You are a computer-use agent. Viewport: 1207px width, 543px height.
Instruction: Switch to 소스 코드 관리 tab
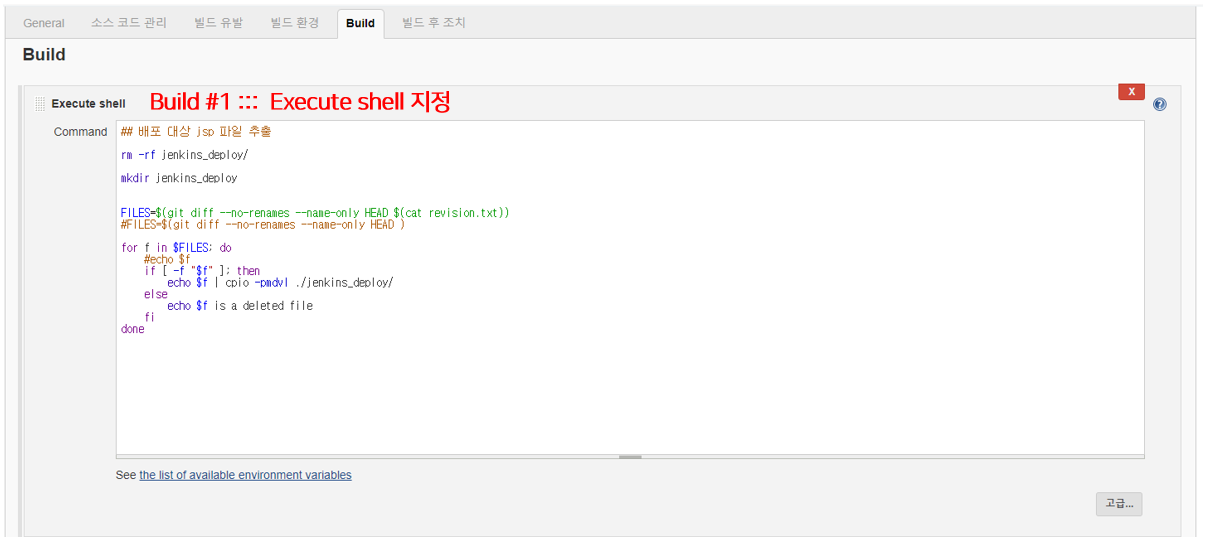129,23
